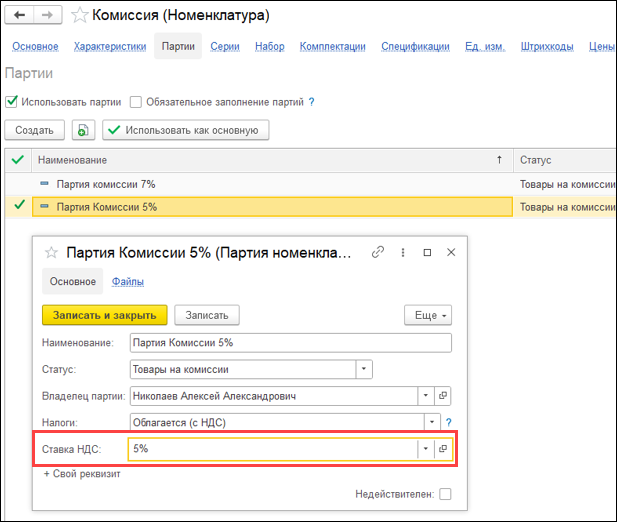Open Ставка НДС record with open icon
The width and height of the screenshot is (617, 522).
[445, 449]
